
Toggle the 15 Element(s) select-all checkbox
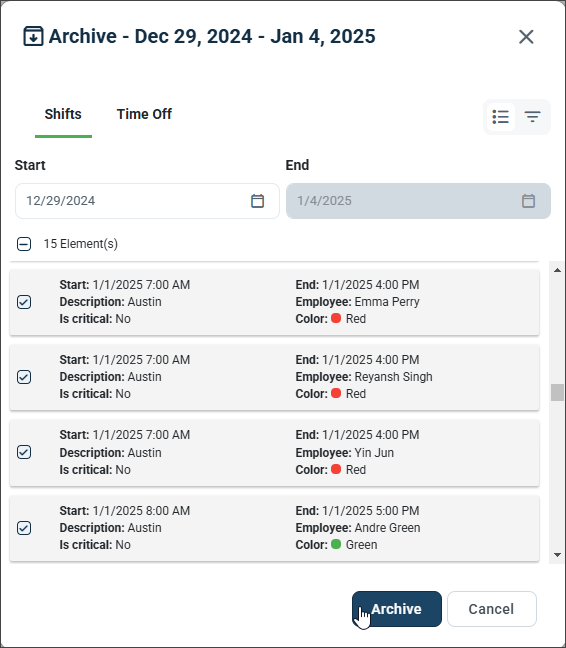[x=24, y=244]
